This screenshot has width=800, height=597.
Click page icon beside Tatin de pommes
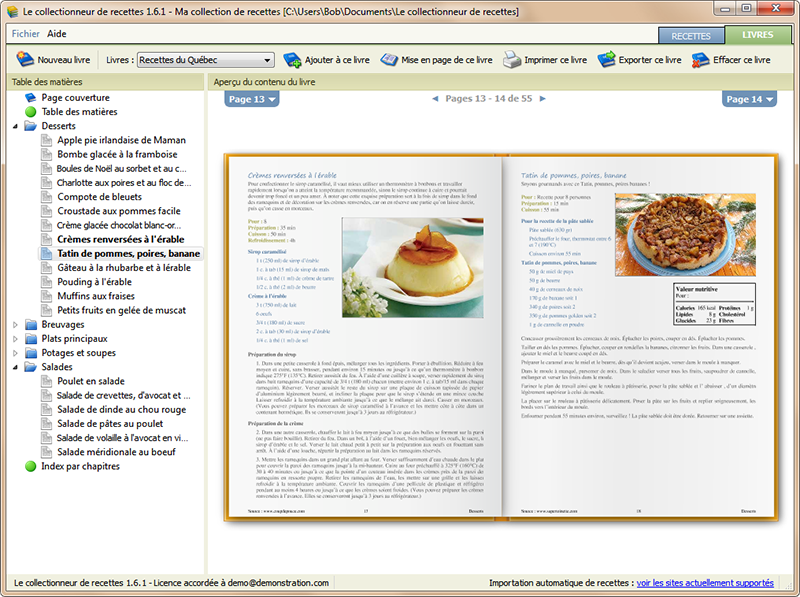click(x=46, y=254)
